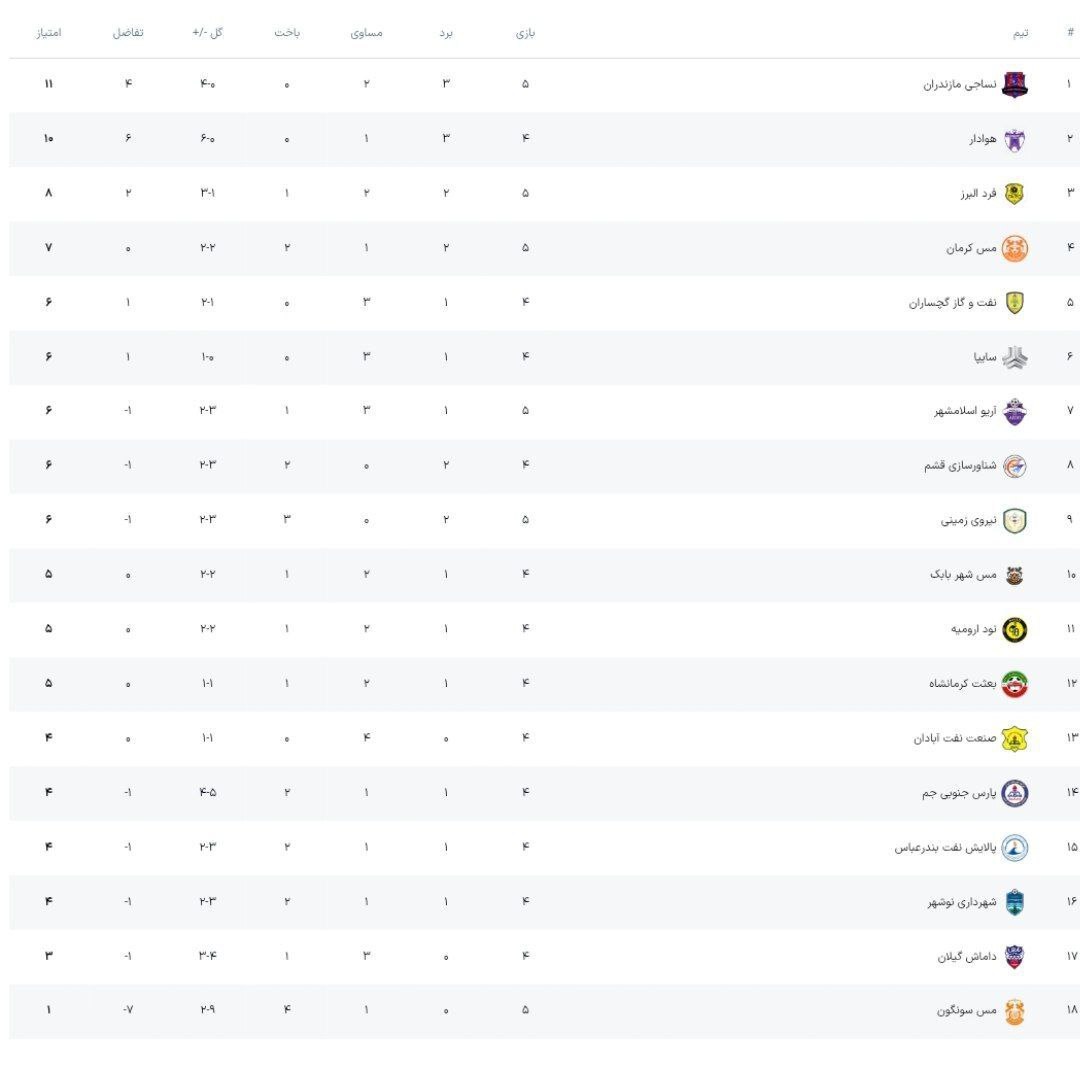This screenshot has height=1065, width=1080.
Task: Select the صنعت نفت آبادان yellow badge
Action: [1015, 738]
